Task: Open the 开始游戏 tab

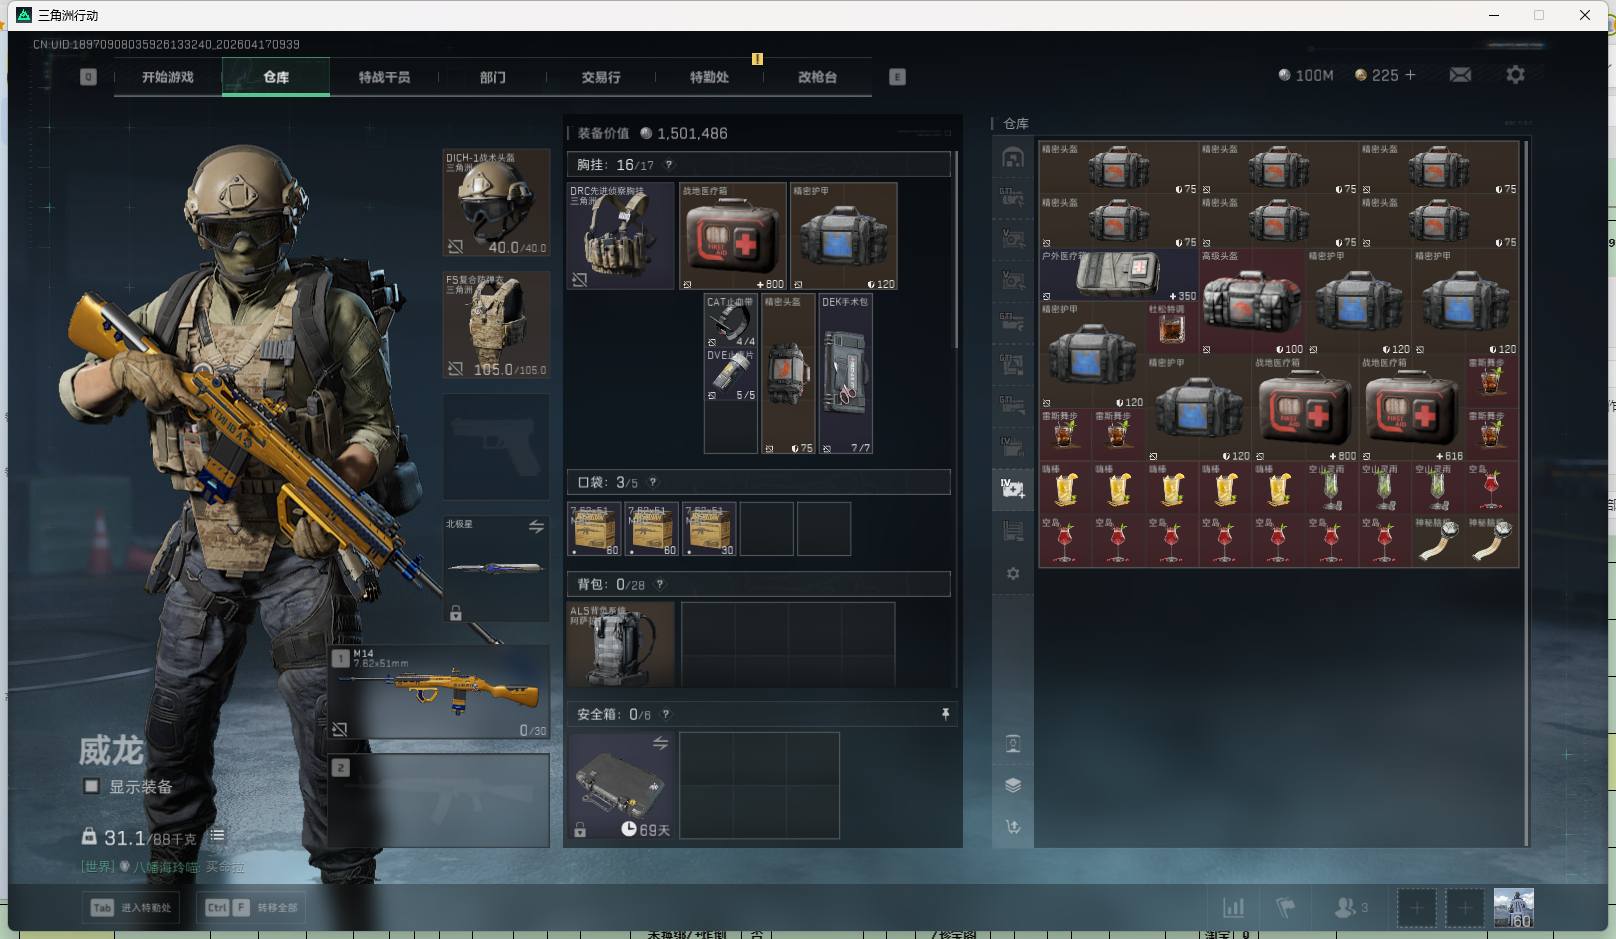Action: (168, 77)
